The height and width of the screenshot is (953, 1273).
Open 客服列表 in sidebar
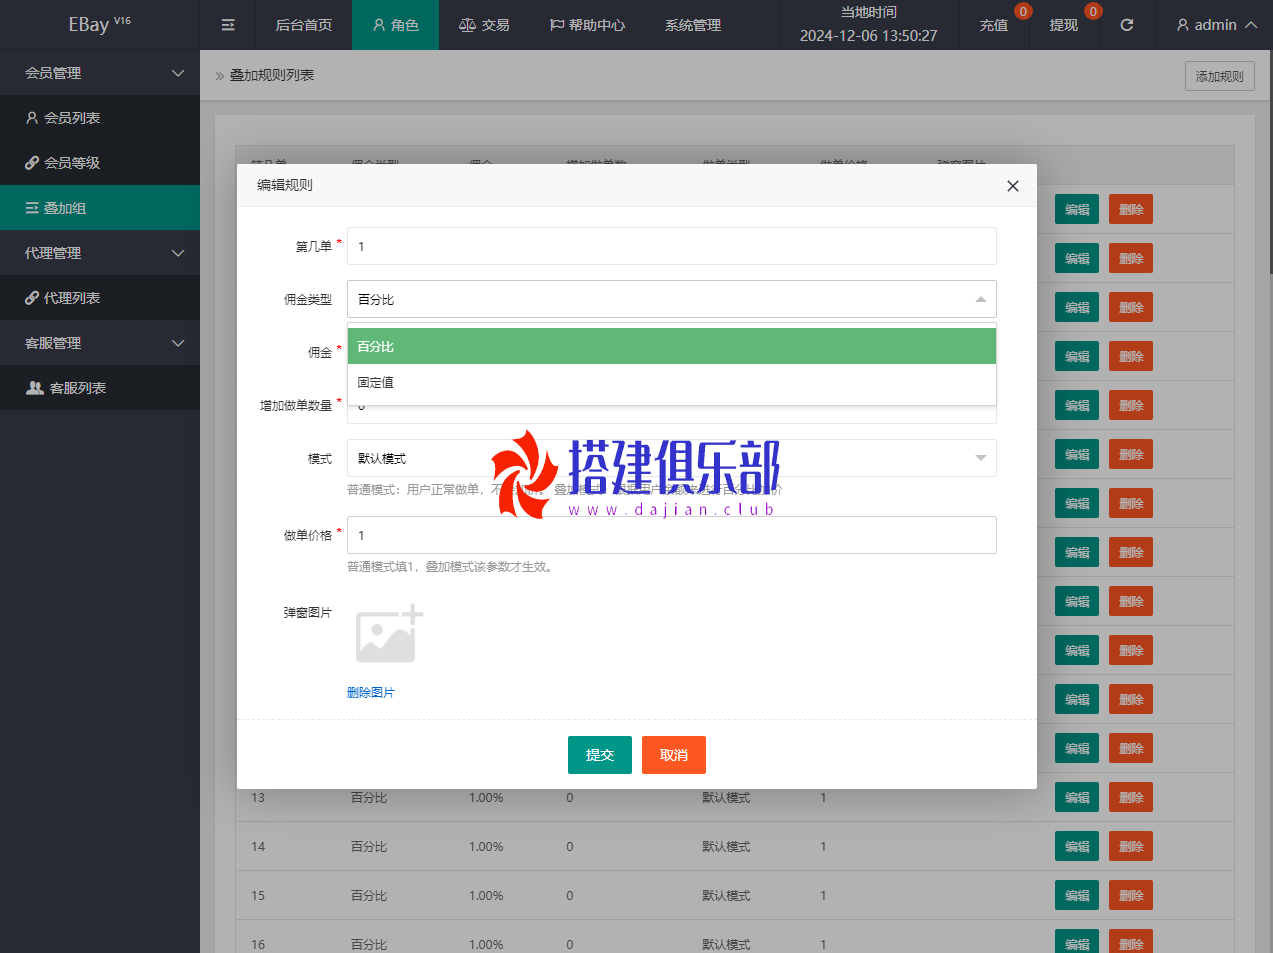pos(100,388)
